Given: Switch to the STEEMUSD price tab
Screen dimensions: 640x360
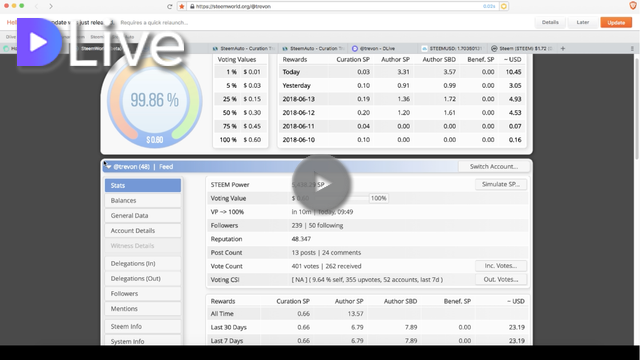Looking at the screenshot, I should tap(452, 48).
